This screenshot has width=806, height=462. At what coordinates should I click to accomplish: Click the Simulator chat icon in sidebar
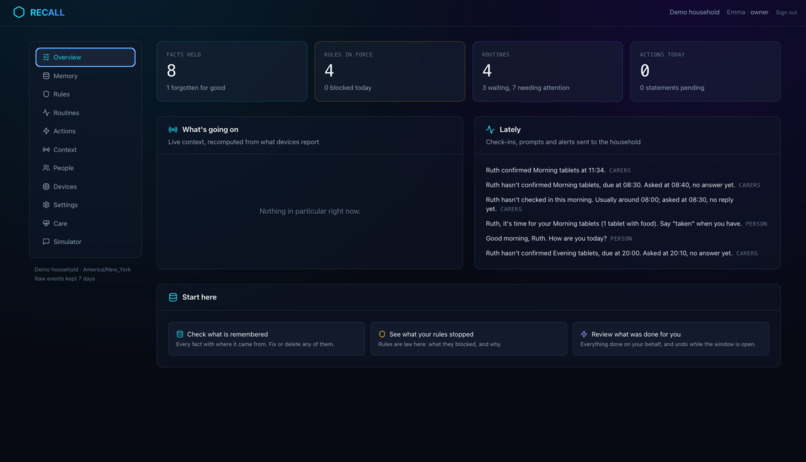[x=46, y=242]
